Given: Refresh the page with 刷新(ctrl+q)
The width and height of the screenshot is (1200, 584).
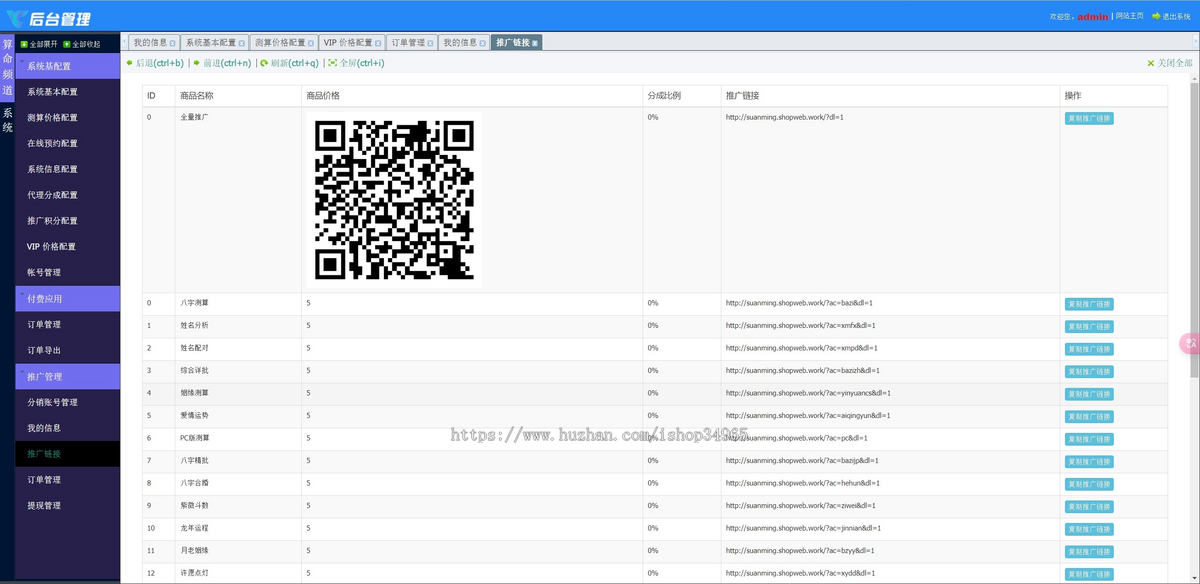Looking at the screenshot, I should pyautogui.click(x=289, y=63).
